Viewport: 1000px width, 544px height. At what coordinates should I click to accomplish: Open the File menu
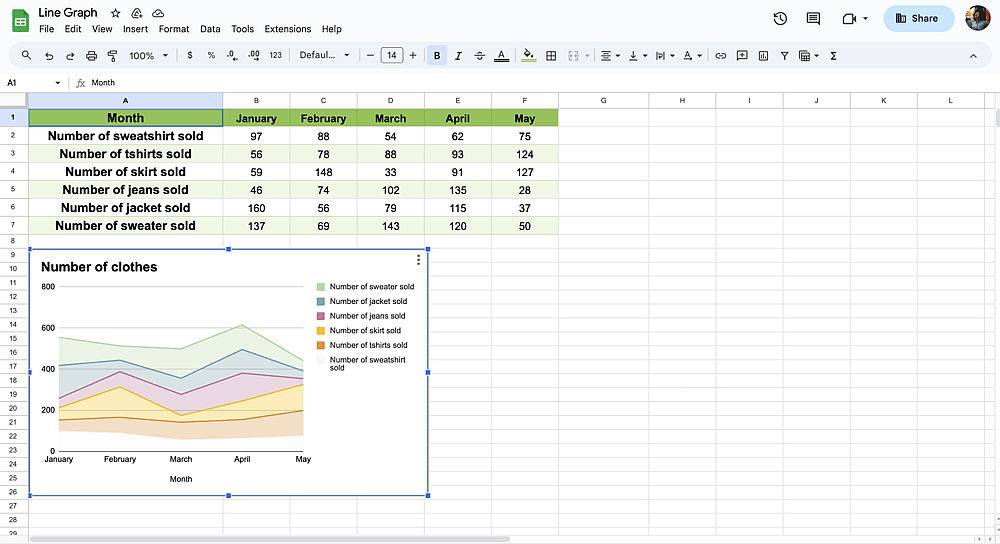click(47, 29)
